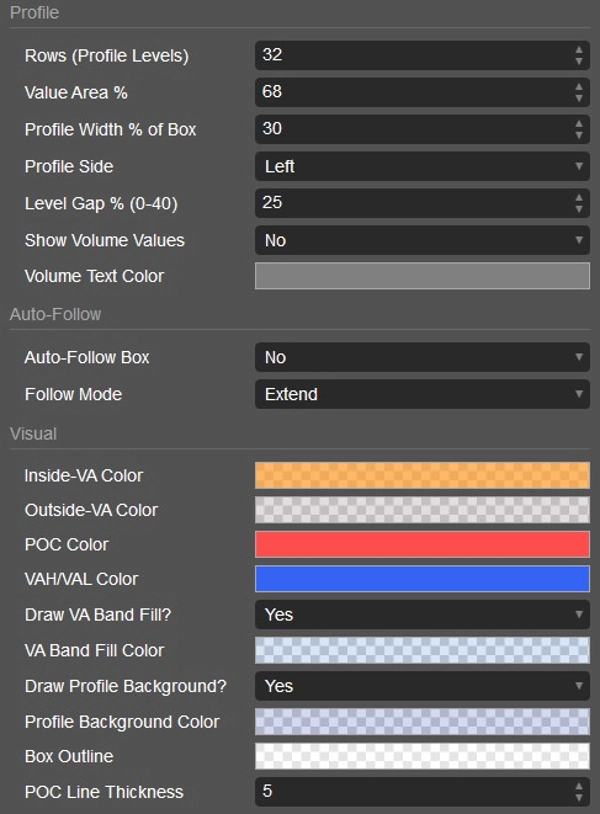Open the Auto-Follow Box dropdown
Viewport: 600px width, 814px height.
coord(420,357)
